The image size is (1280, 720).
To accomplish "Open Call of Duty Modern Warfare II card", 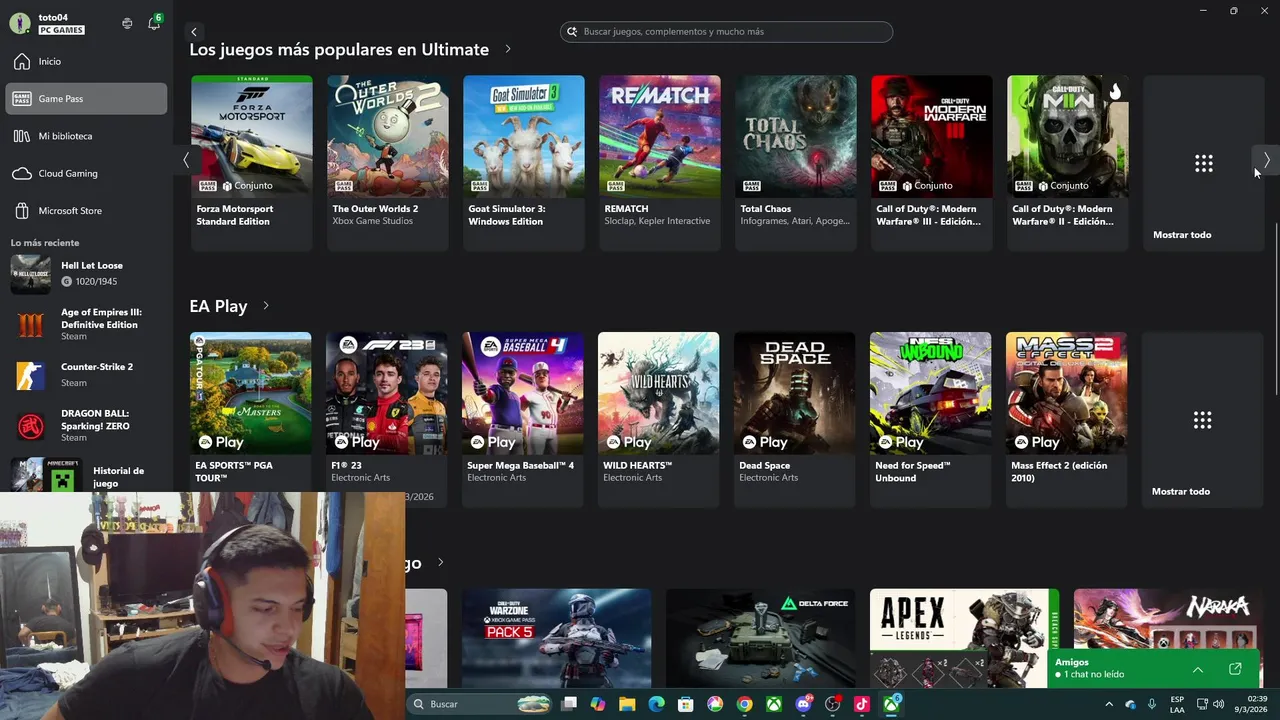I will [x=1068, y=162].
